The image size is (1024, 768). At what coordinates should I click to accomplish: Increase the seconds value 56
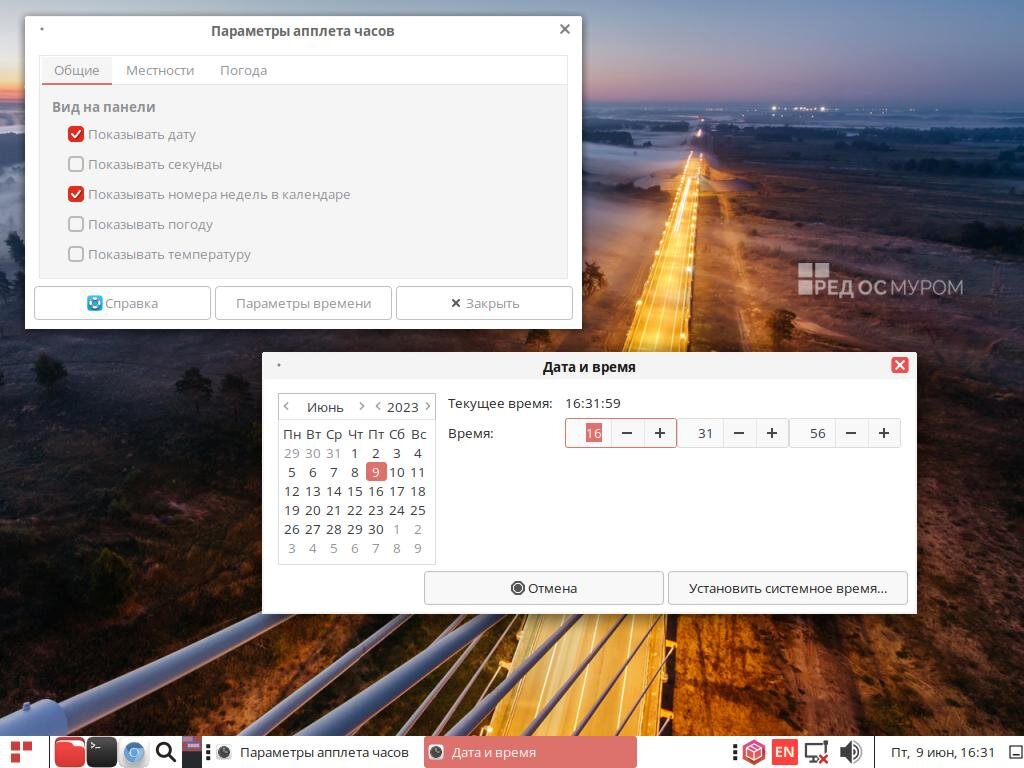click(x=884, y=433)
